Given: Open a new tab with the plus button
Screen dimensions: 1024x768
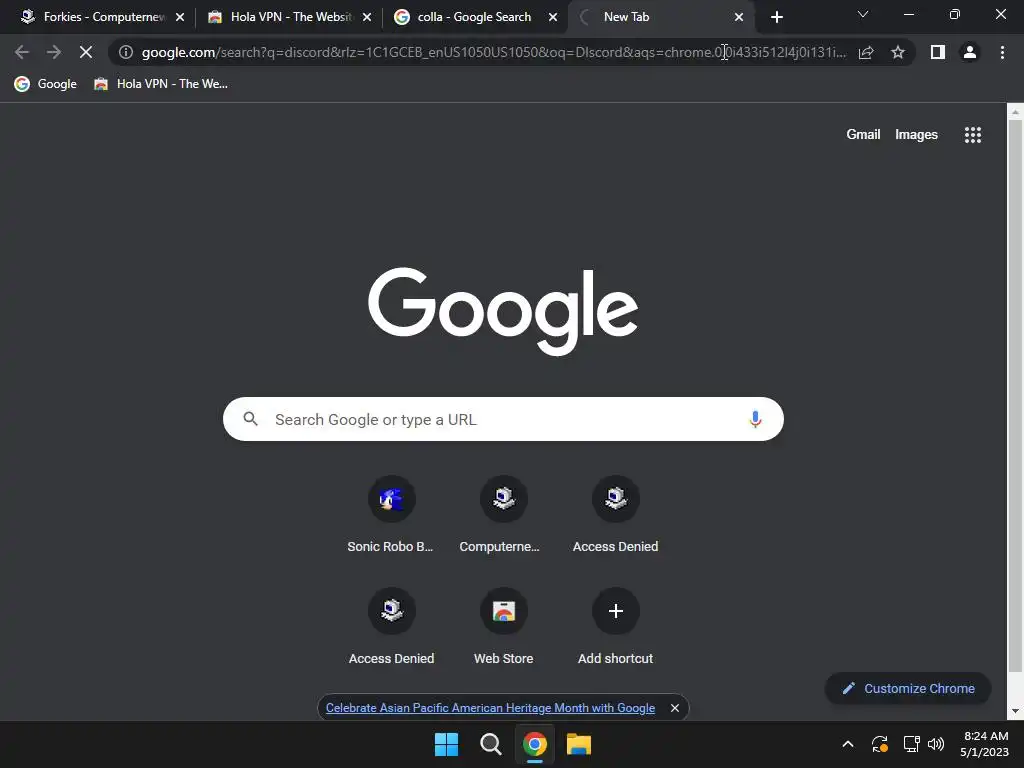Looking at the screenshot, I should tap(776, 17).
